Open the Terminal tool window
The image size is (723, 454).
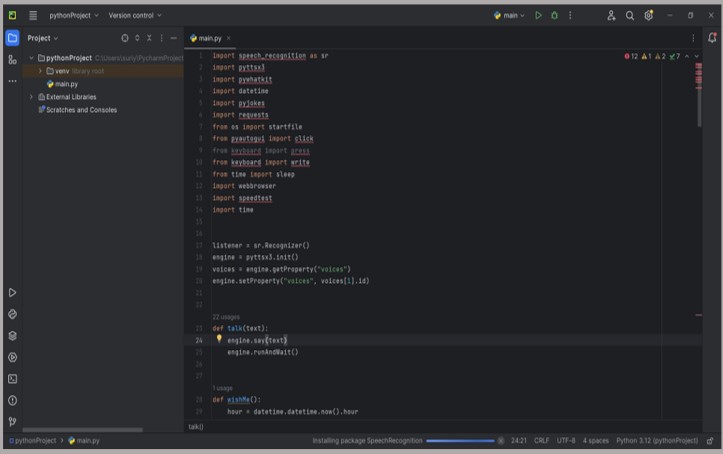(x=12, y=379)
